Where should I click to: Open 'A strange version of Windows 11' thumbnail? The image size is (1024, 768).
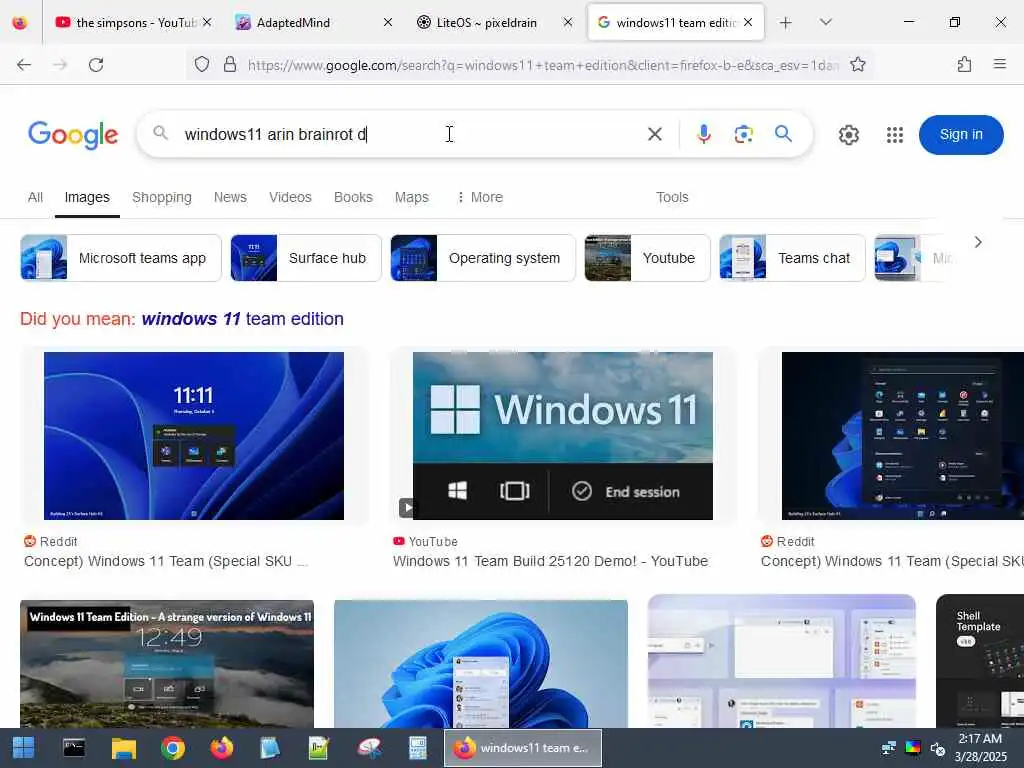click(167, 664)
